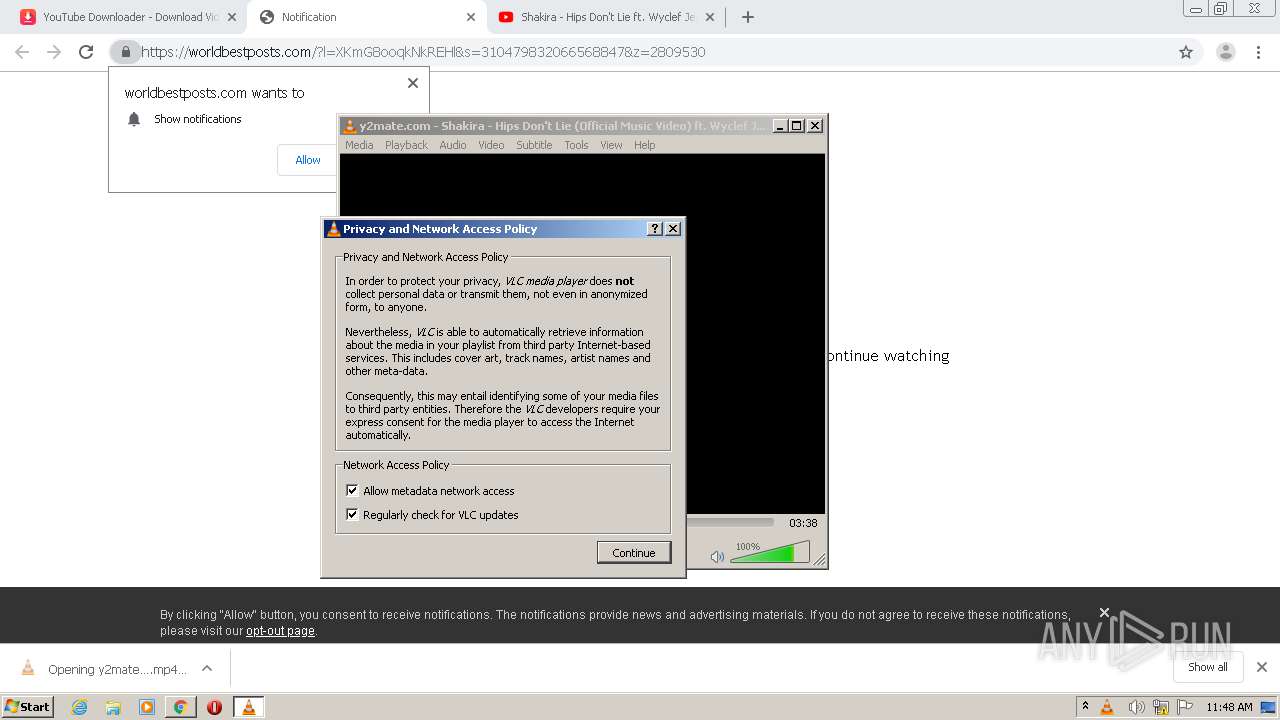Open the Chrome profile avatar

pos(1225,52)
